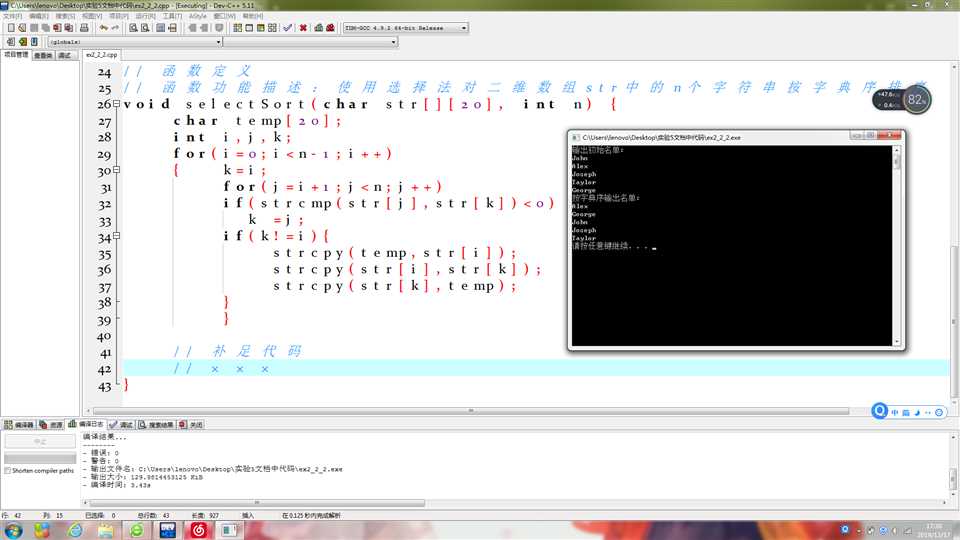Click the console window vertical scrollbar
Screen dimensions: 960x540
pyautogui.click(x=896, y=246)
